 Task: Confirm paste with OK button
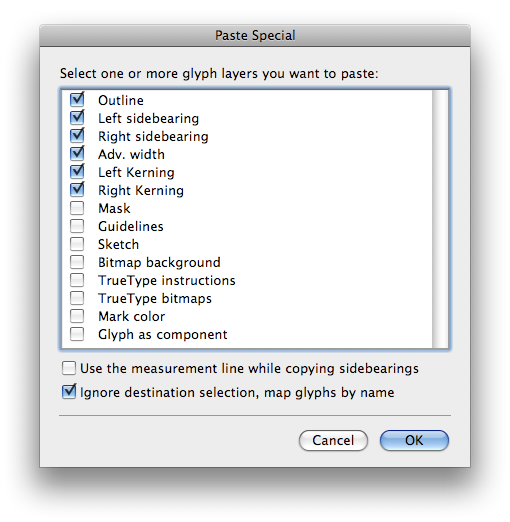coord(414,440)
